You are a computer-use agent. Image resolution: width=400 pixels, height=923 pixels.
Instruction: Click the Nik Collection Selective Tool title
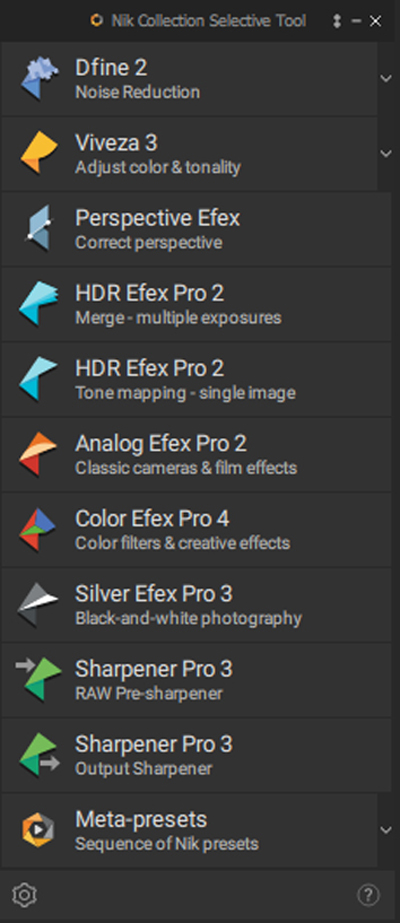pos(209,21)
